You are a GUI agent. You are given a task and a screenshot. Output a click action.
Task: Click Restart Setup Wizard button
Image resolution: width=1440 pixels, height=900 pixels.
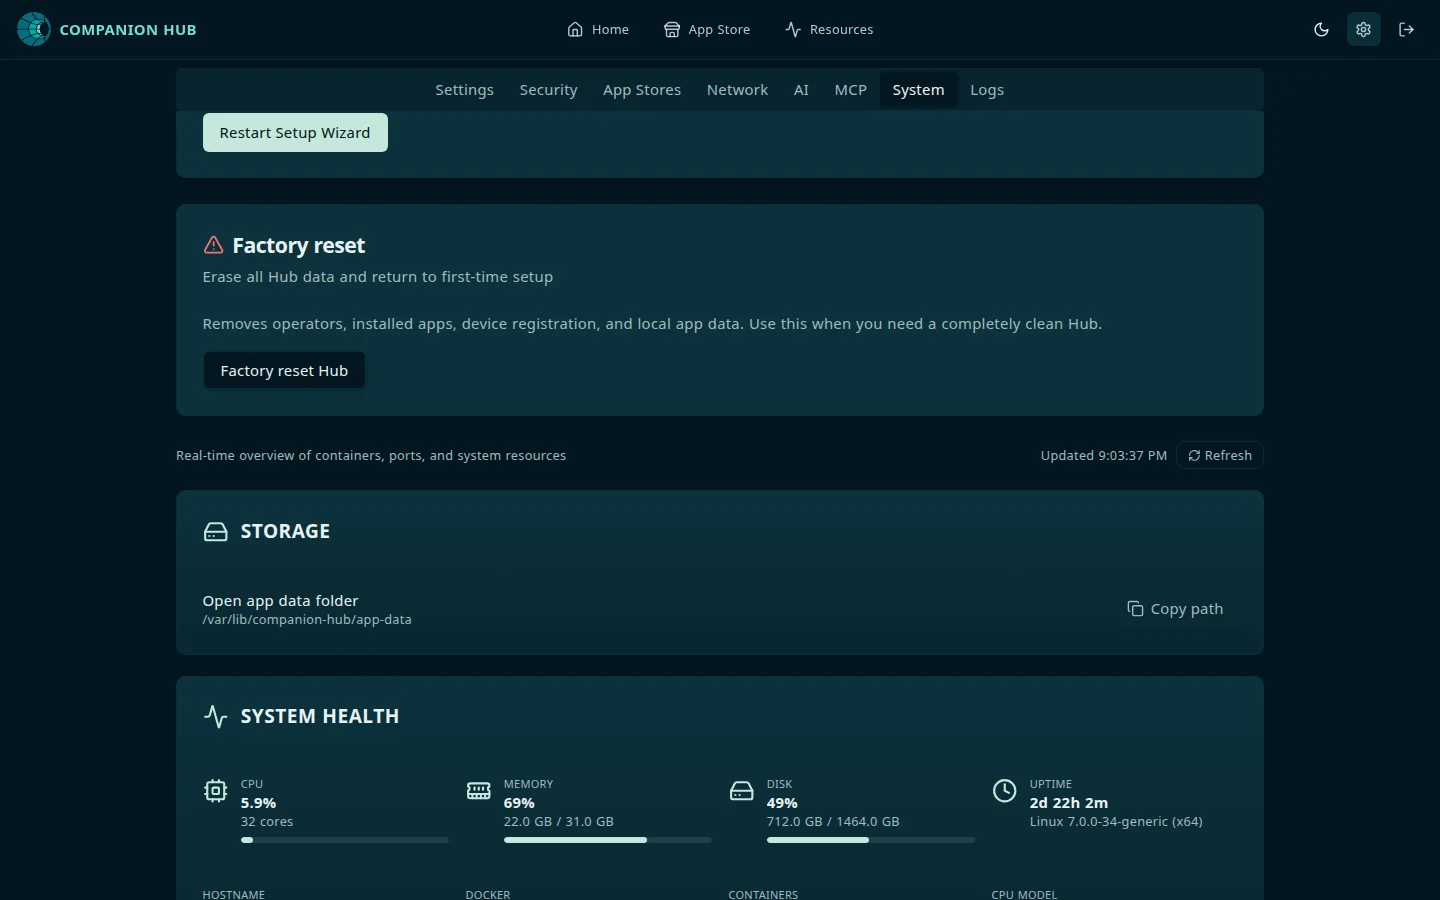click(x=295, y=132)
